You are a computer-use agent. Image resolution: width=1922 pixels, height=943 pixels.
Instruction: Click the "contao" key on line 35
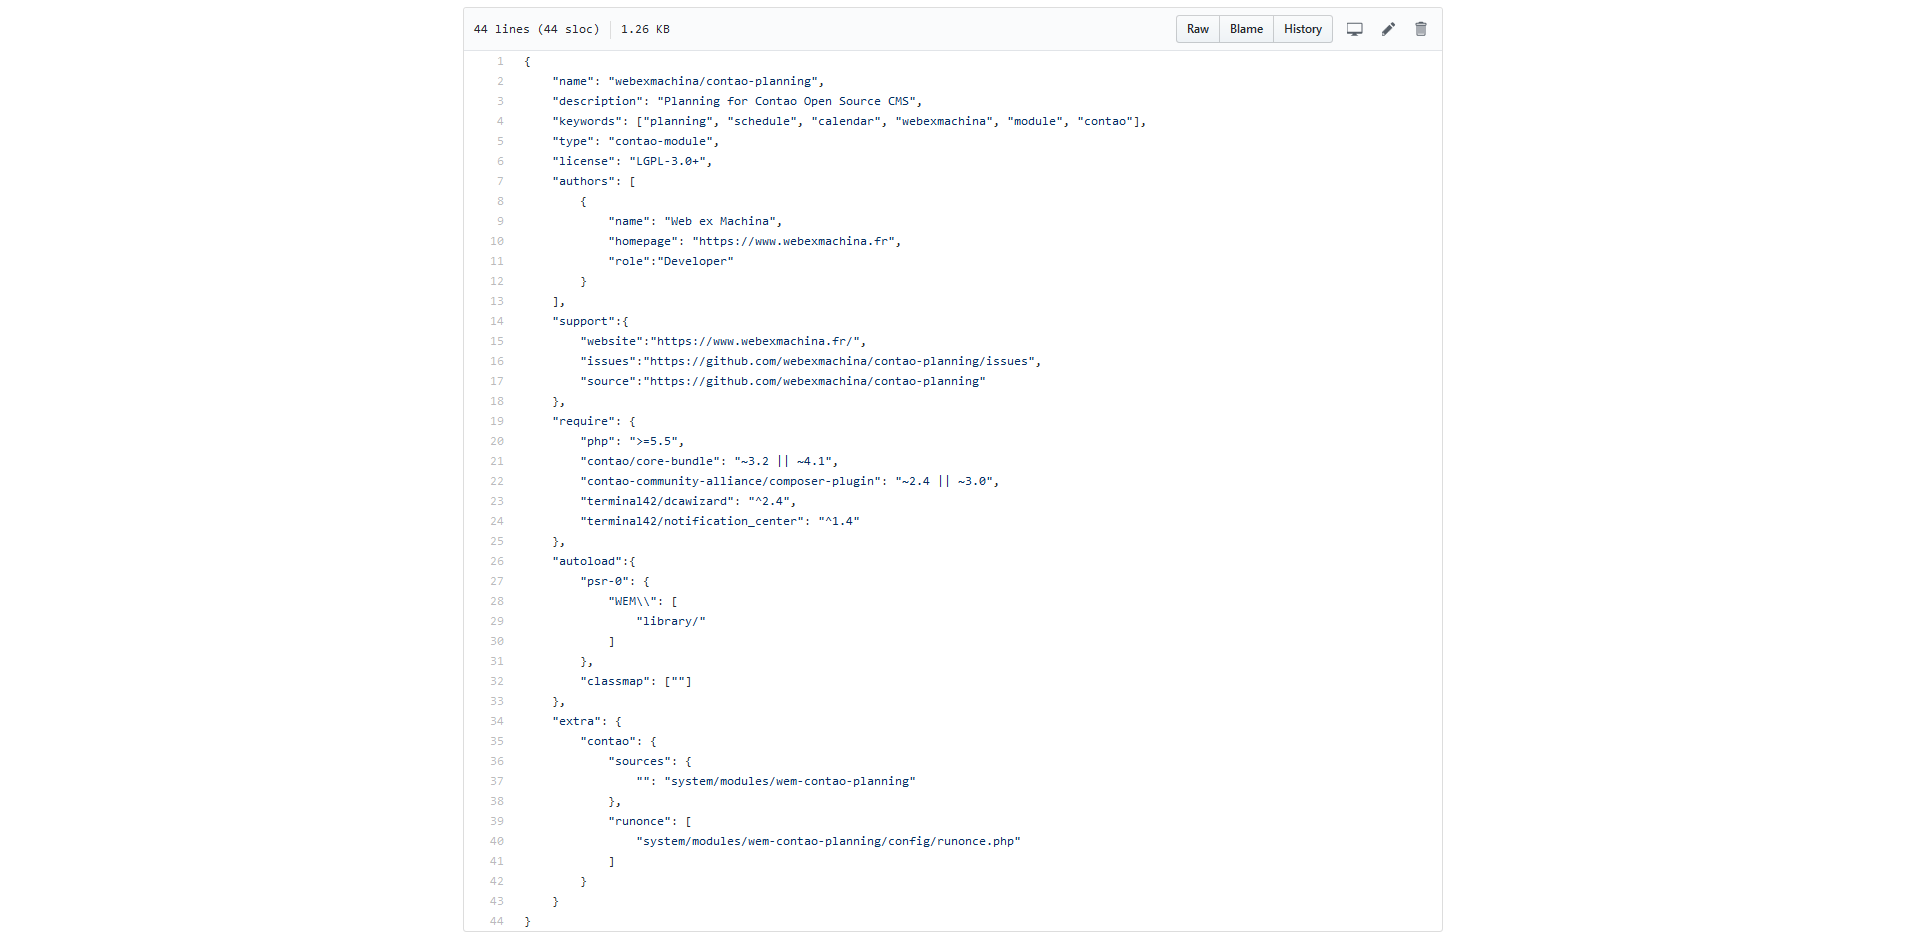(x=608, y=741)
